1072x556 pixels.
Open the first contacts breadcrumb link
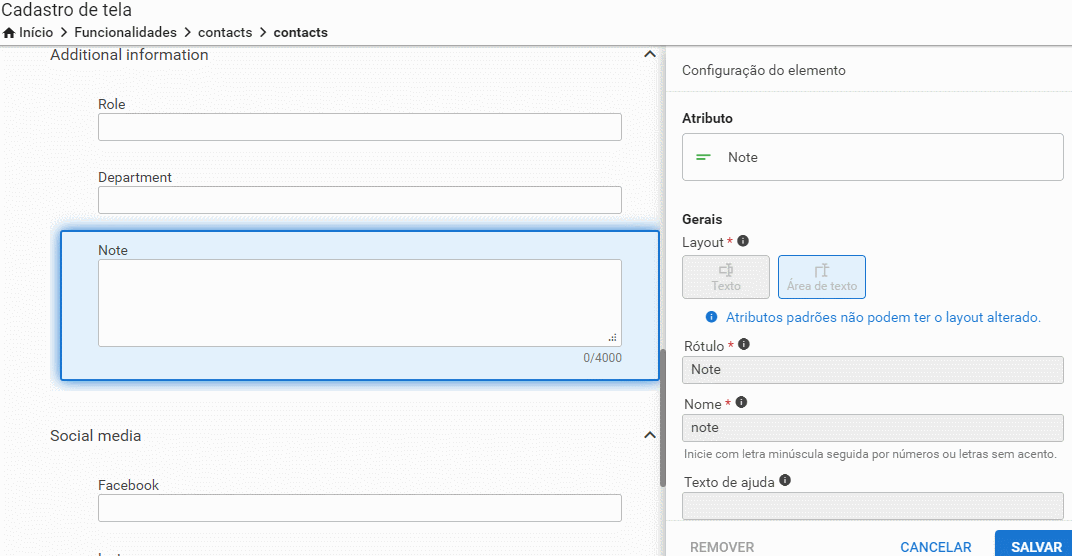click(x=225, y=32)
